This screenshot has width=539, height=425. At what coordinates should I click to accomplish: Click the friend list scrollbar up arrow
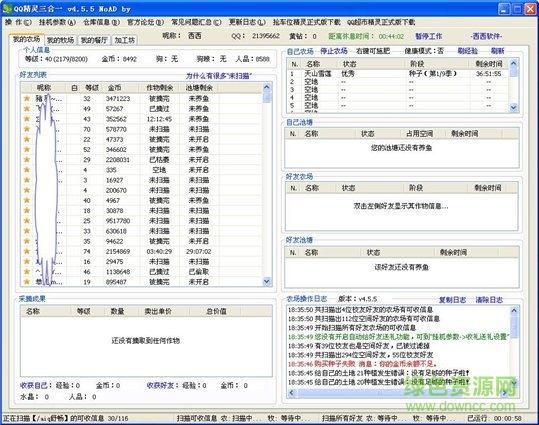[x=267, y=87]
